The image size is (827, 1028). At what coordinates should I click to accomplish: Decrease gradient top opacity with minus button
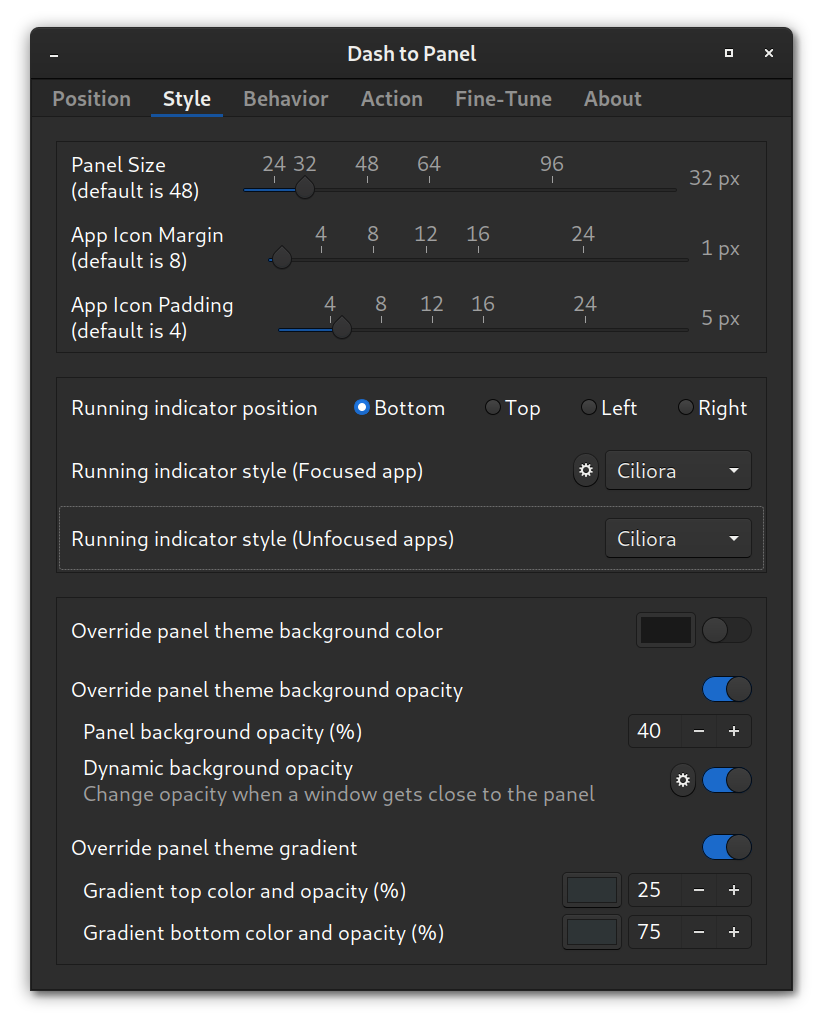[x=698, y=890]
